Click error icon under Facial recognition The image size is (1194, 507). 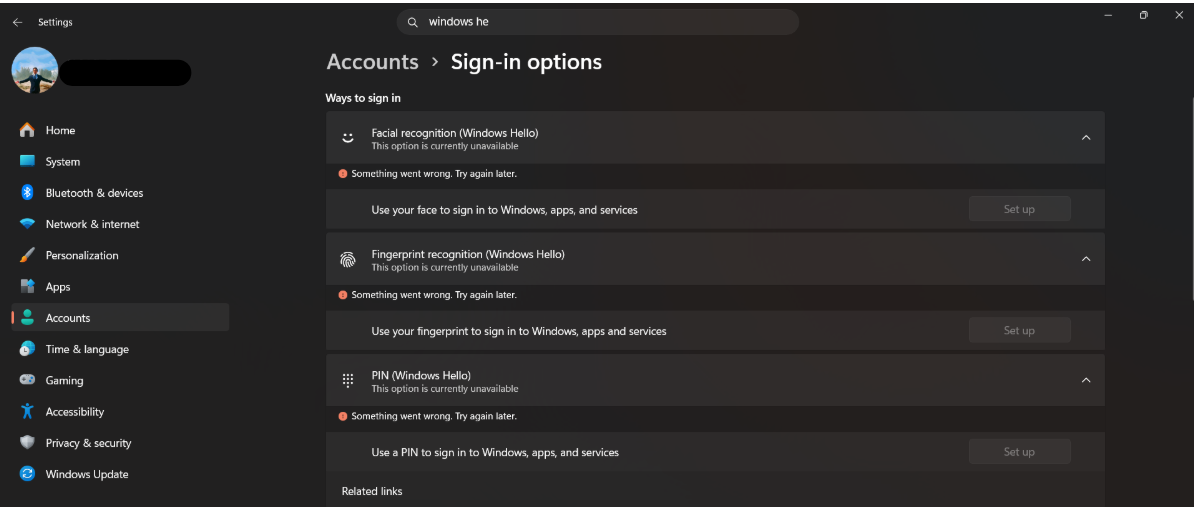pos(343,174)
